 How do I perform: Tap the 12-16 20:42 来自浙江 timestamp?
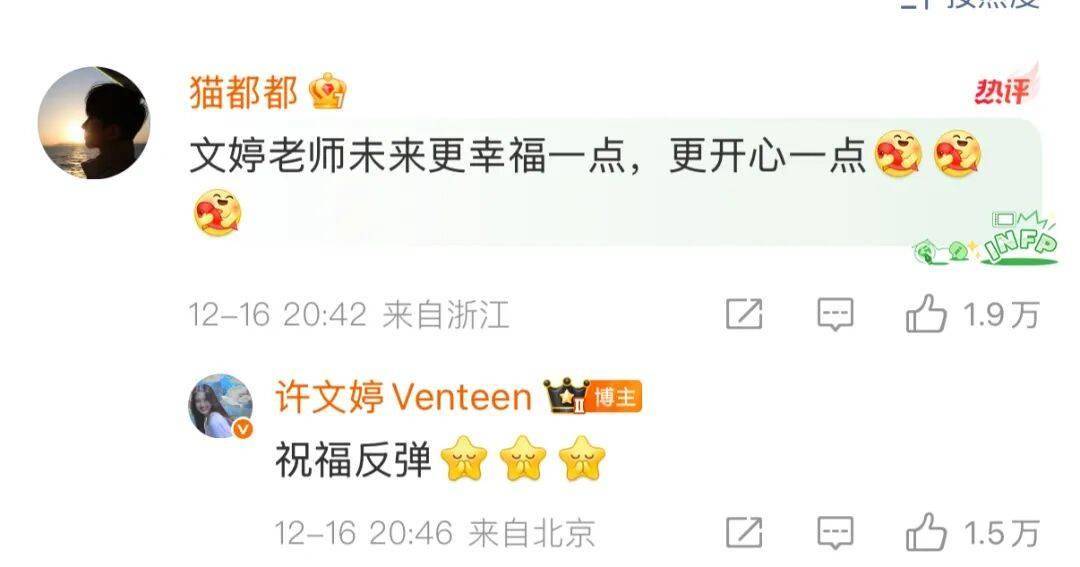(349, 315)
